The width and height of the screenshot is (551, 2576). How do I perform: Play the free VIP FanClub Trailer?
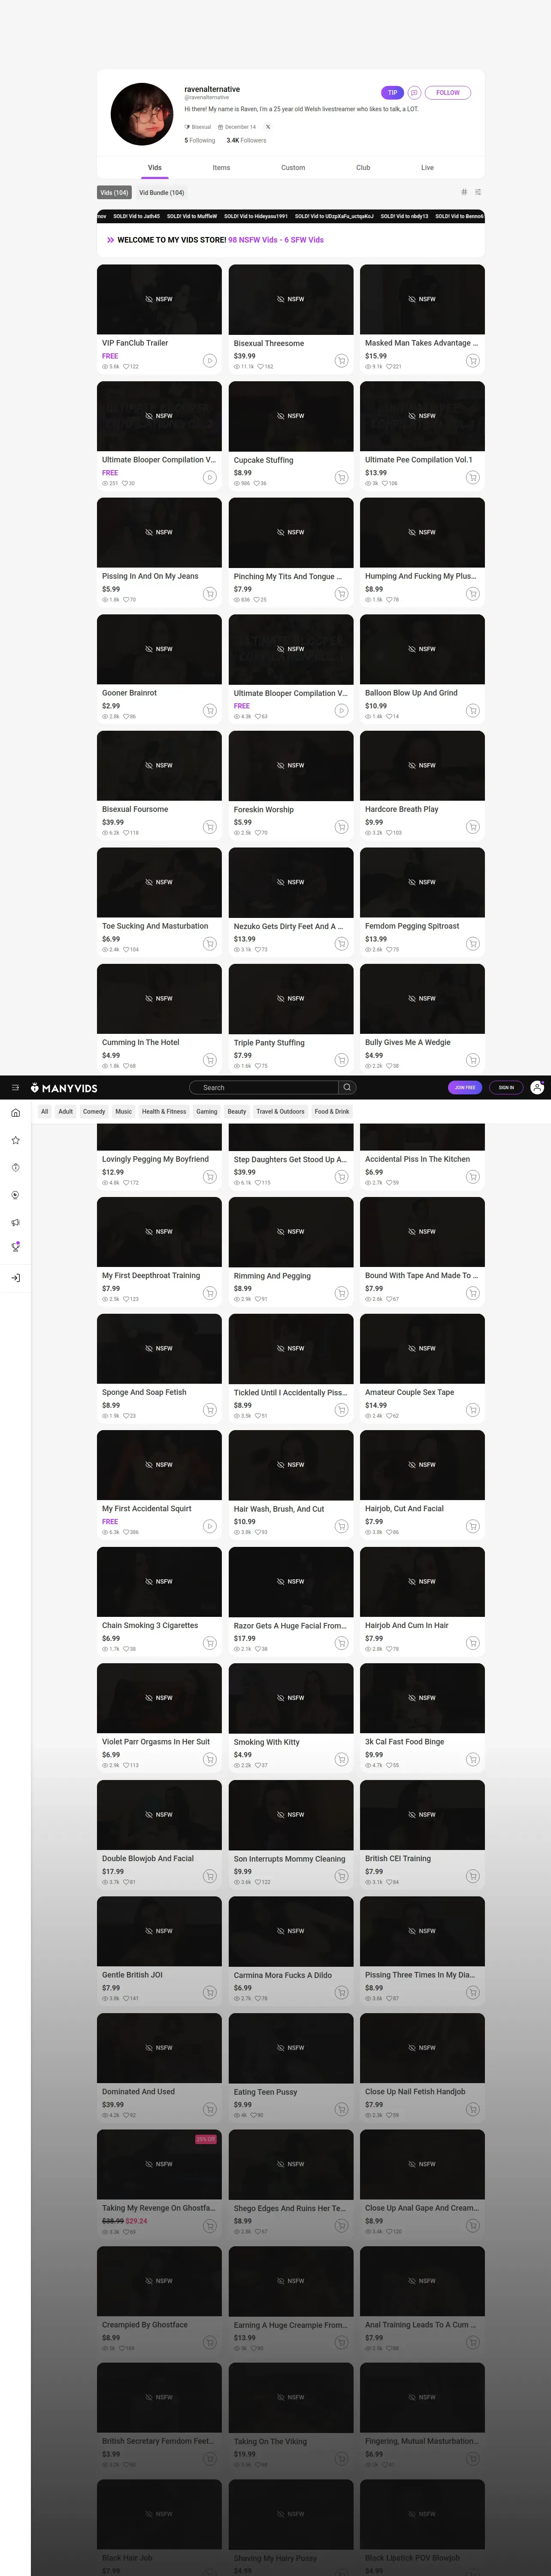click(209, 360)
